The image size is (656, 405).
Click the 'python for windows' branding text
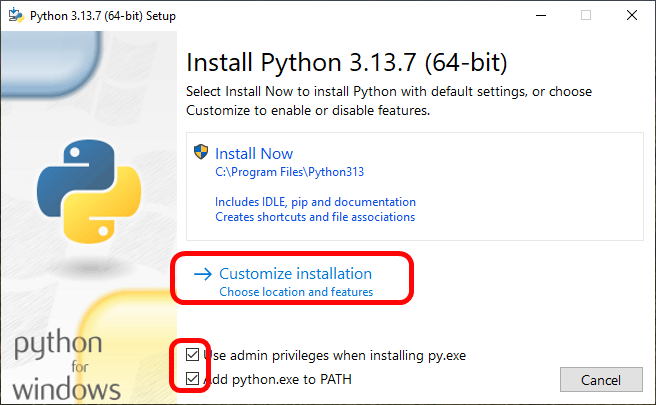pyautogui.click(x=67, y=366)
